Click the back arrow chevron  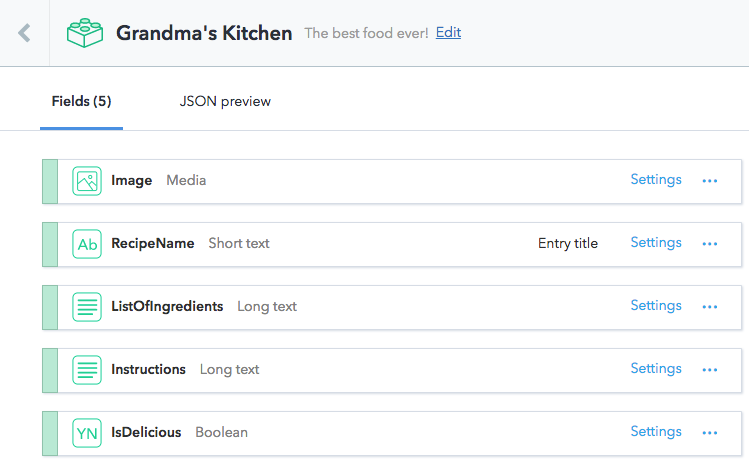25,33
